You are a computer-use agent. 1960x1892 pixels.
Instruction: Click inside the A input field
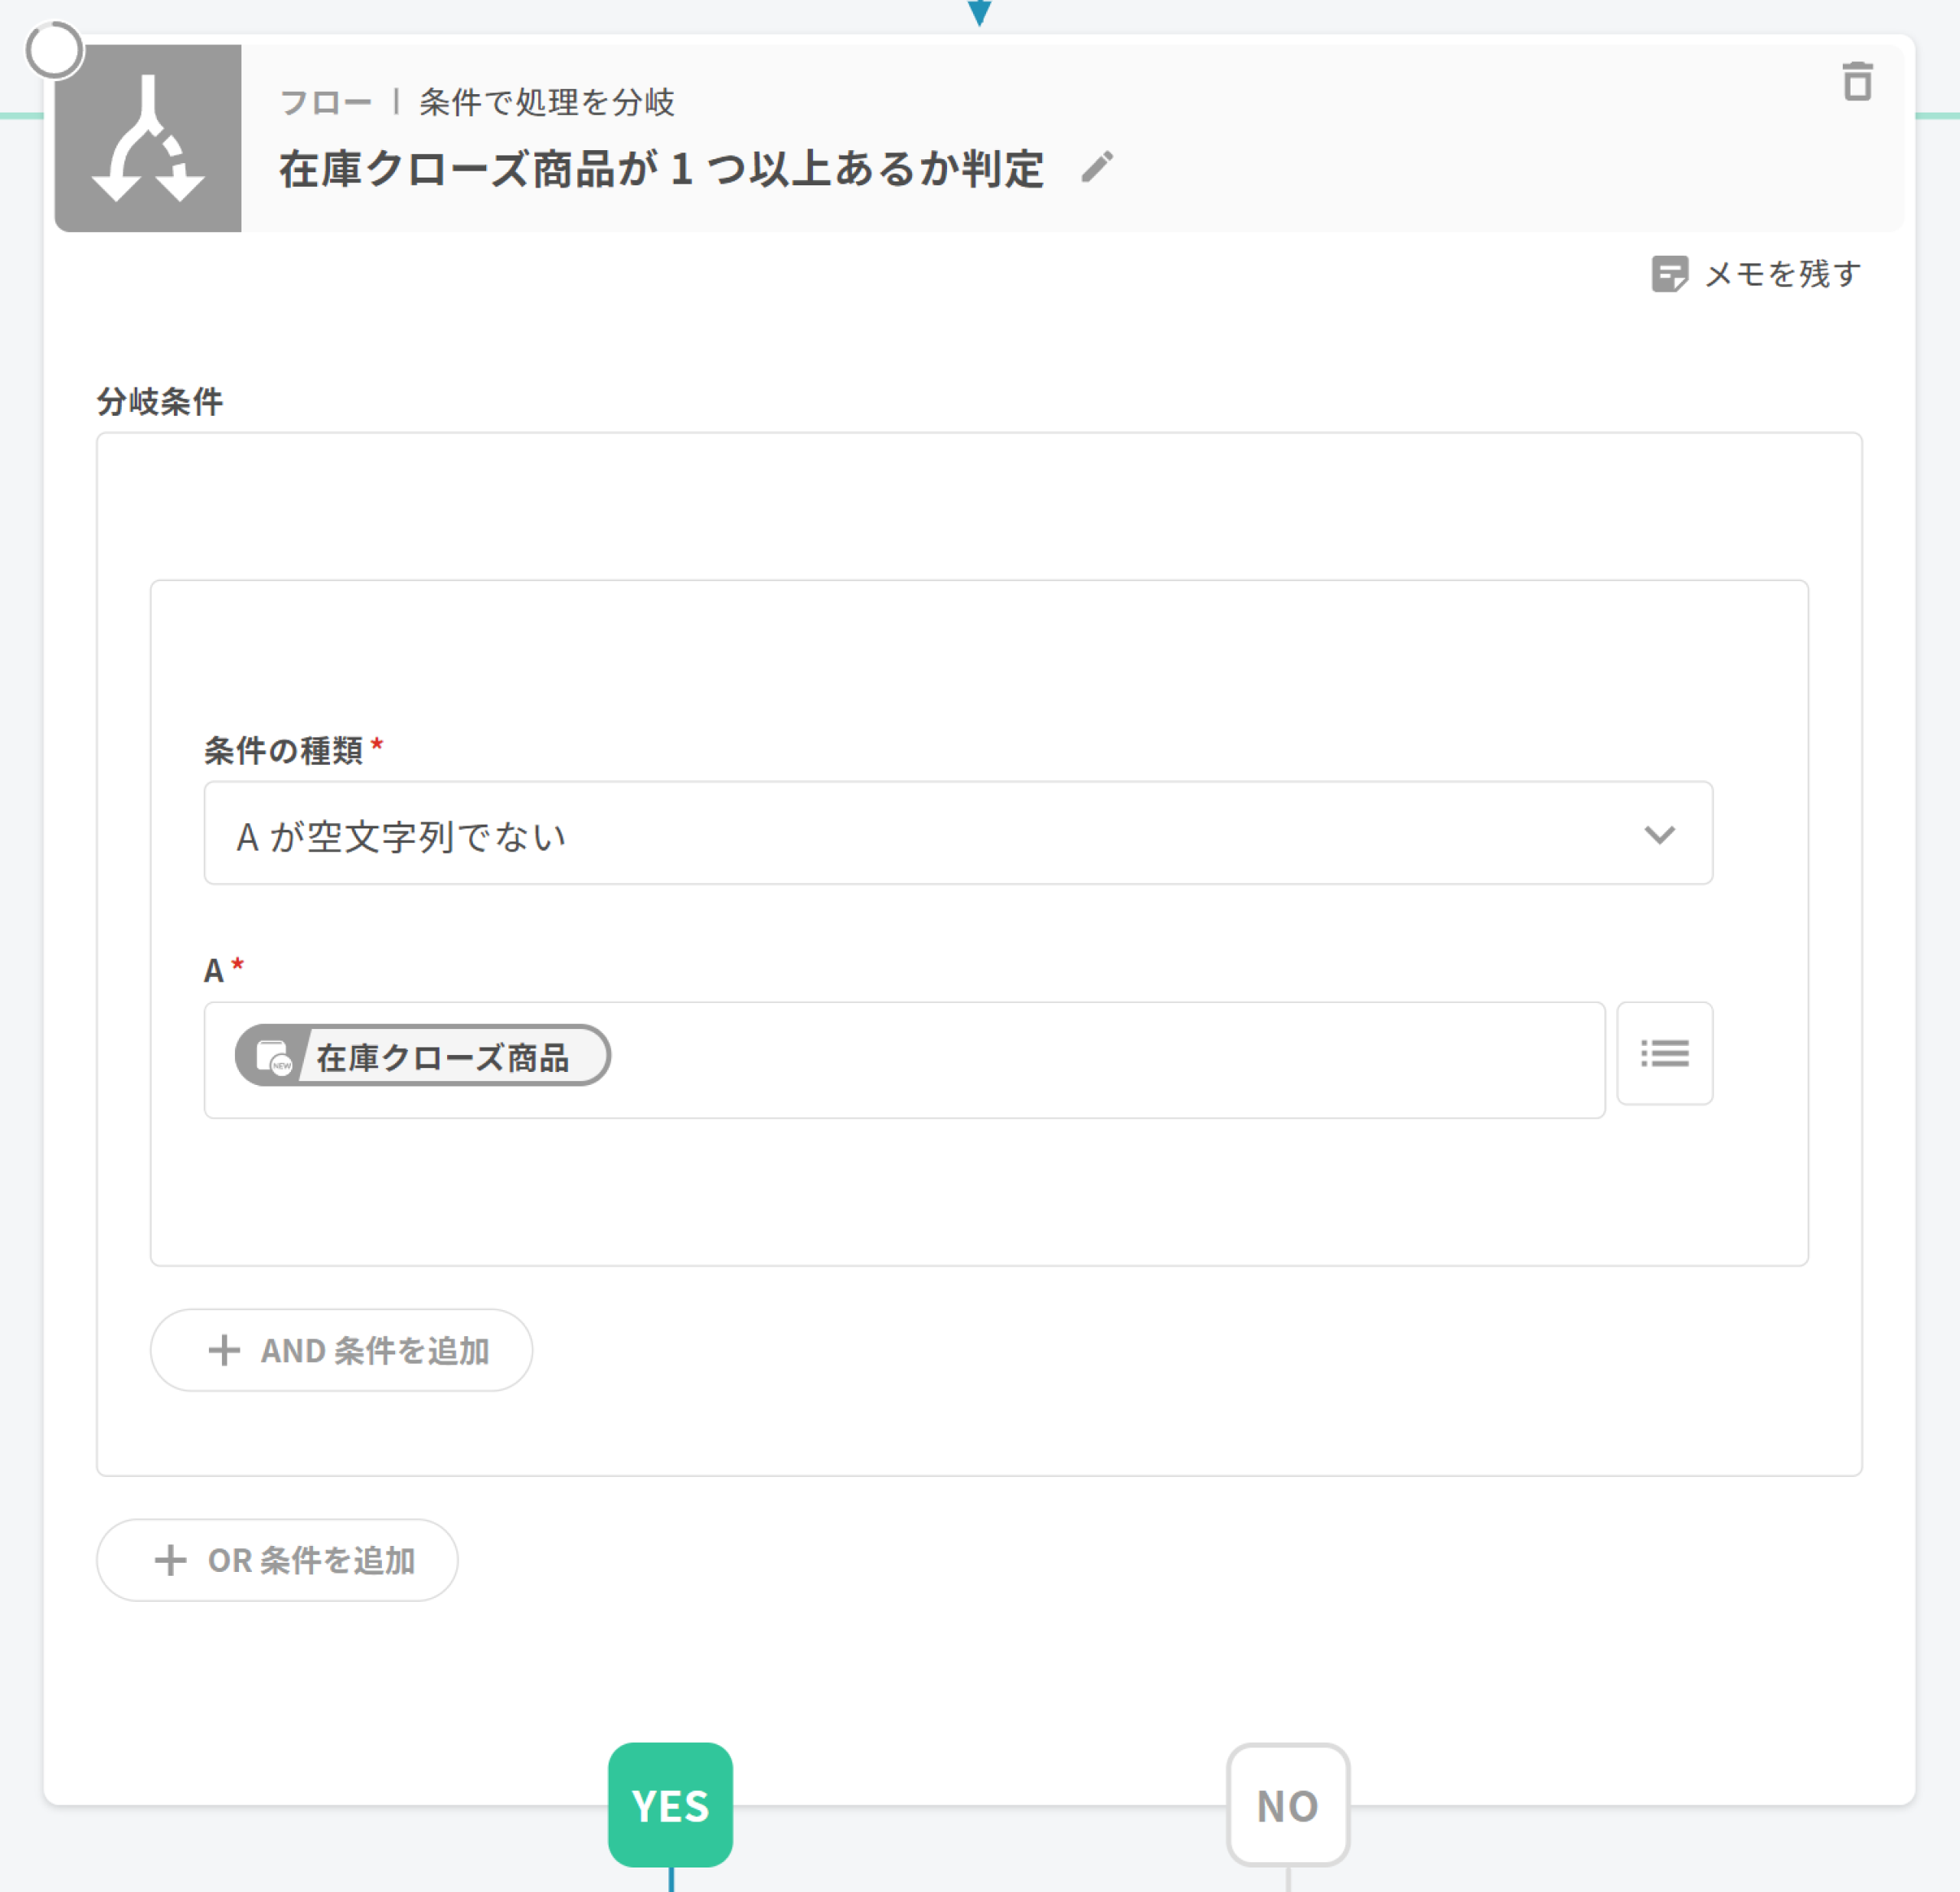click(1100, 1059)
